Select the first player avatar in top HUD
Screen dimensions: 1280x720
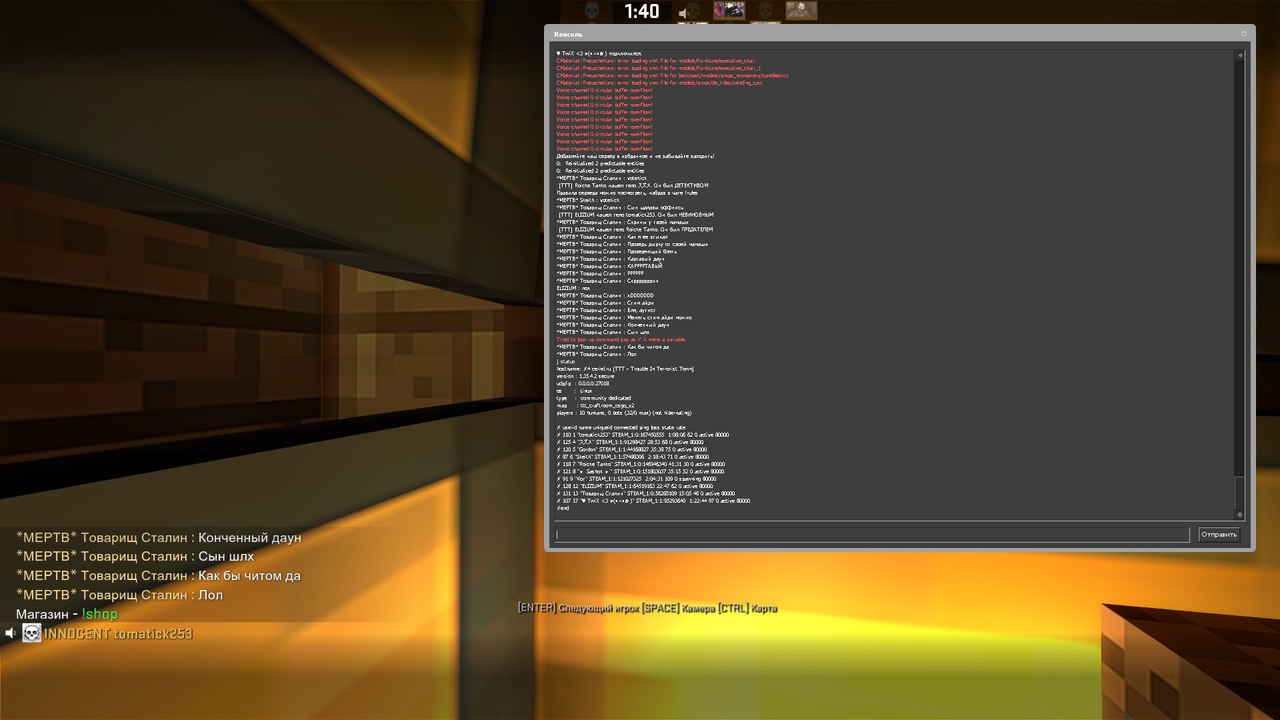coord(729,11)
